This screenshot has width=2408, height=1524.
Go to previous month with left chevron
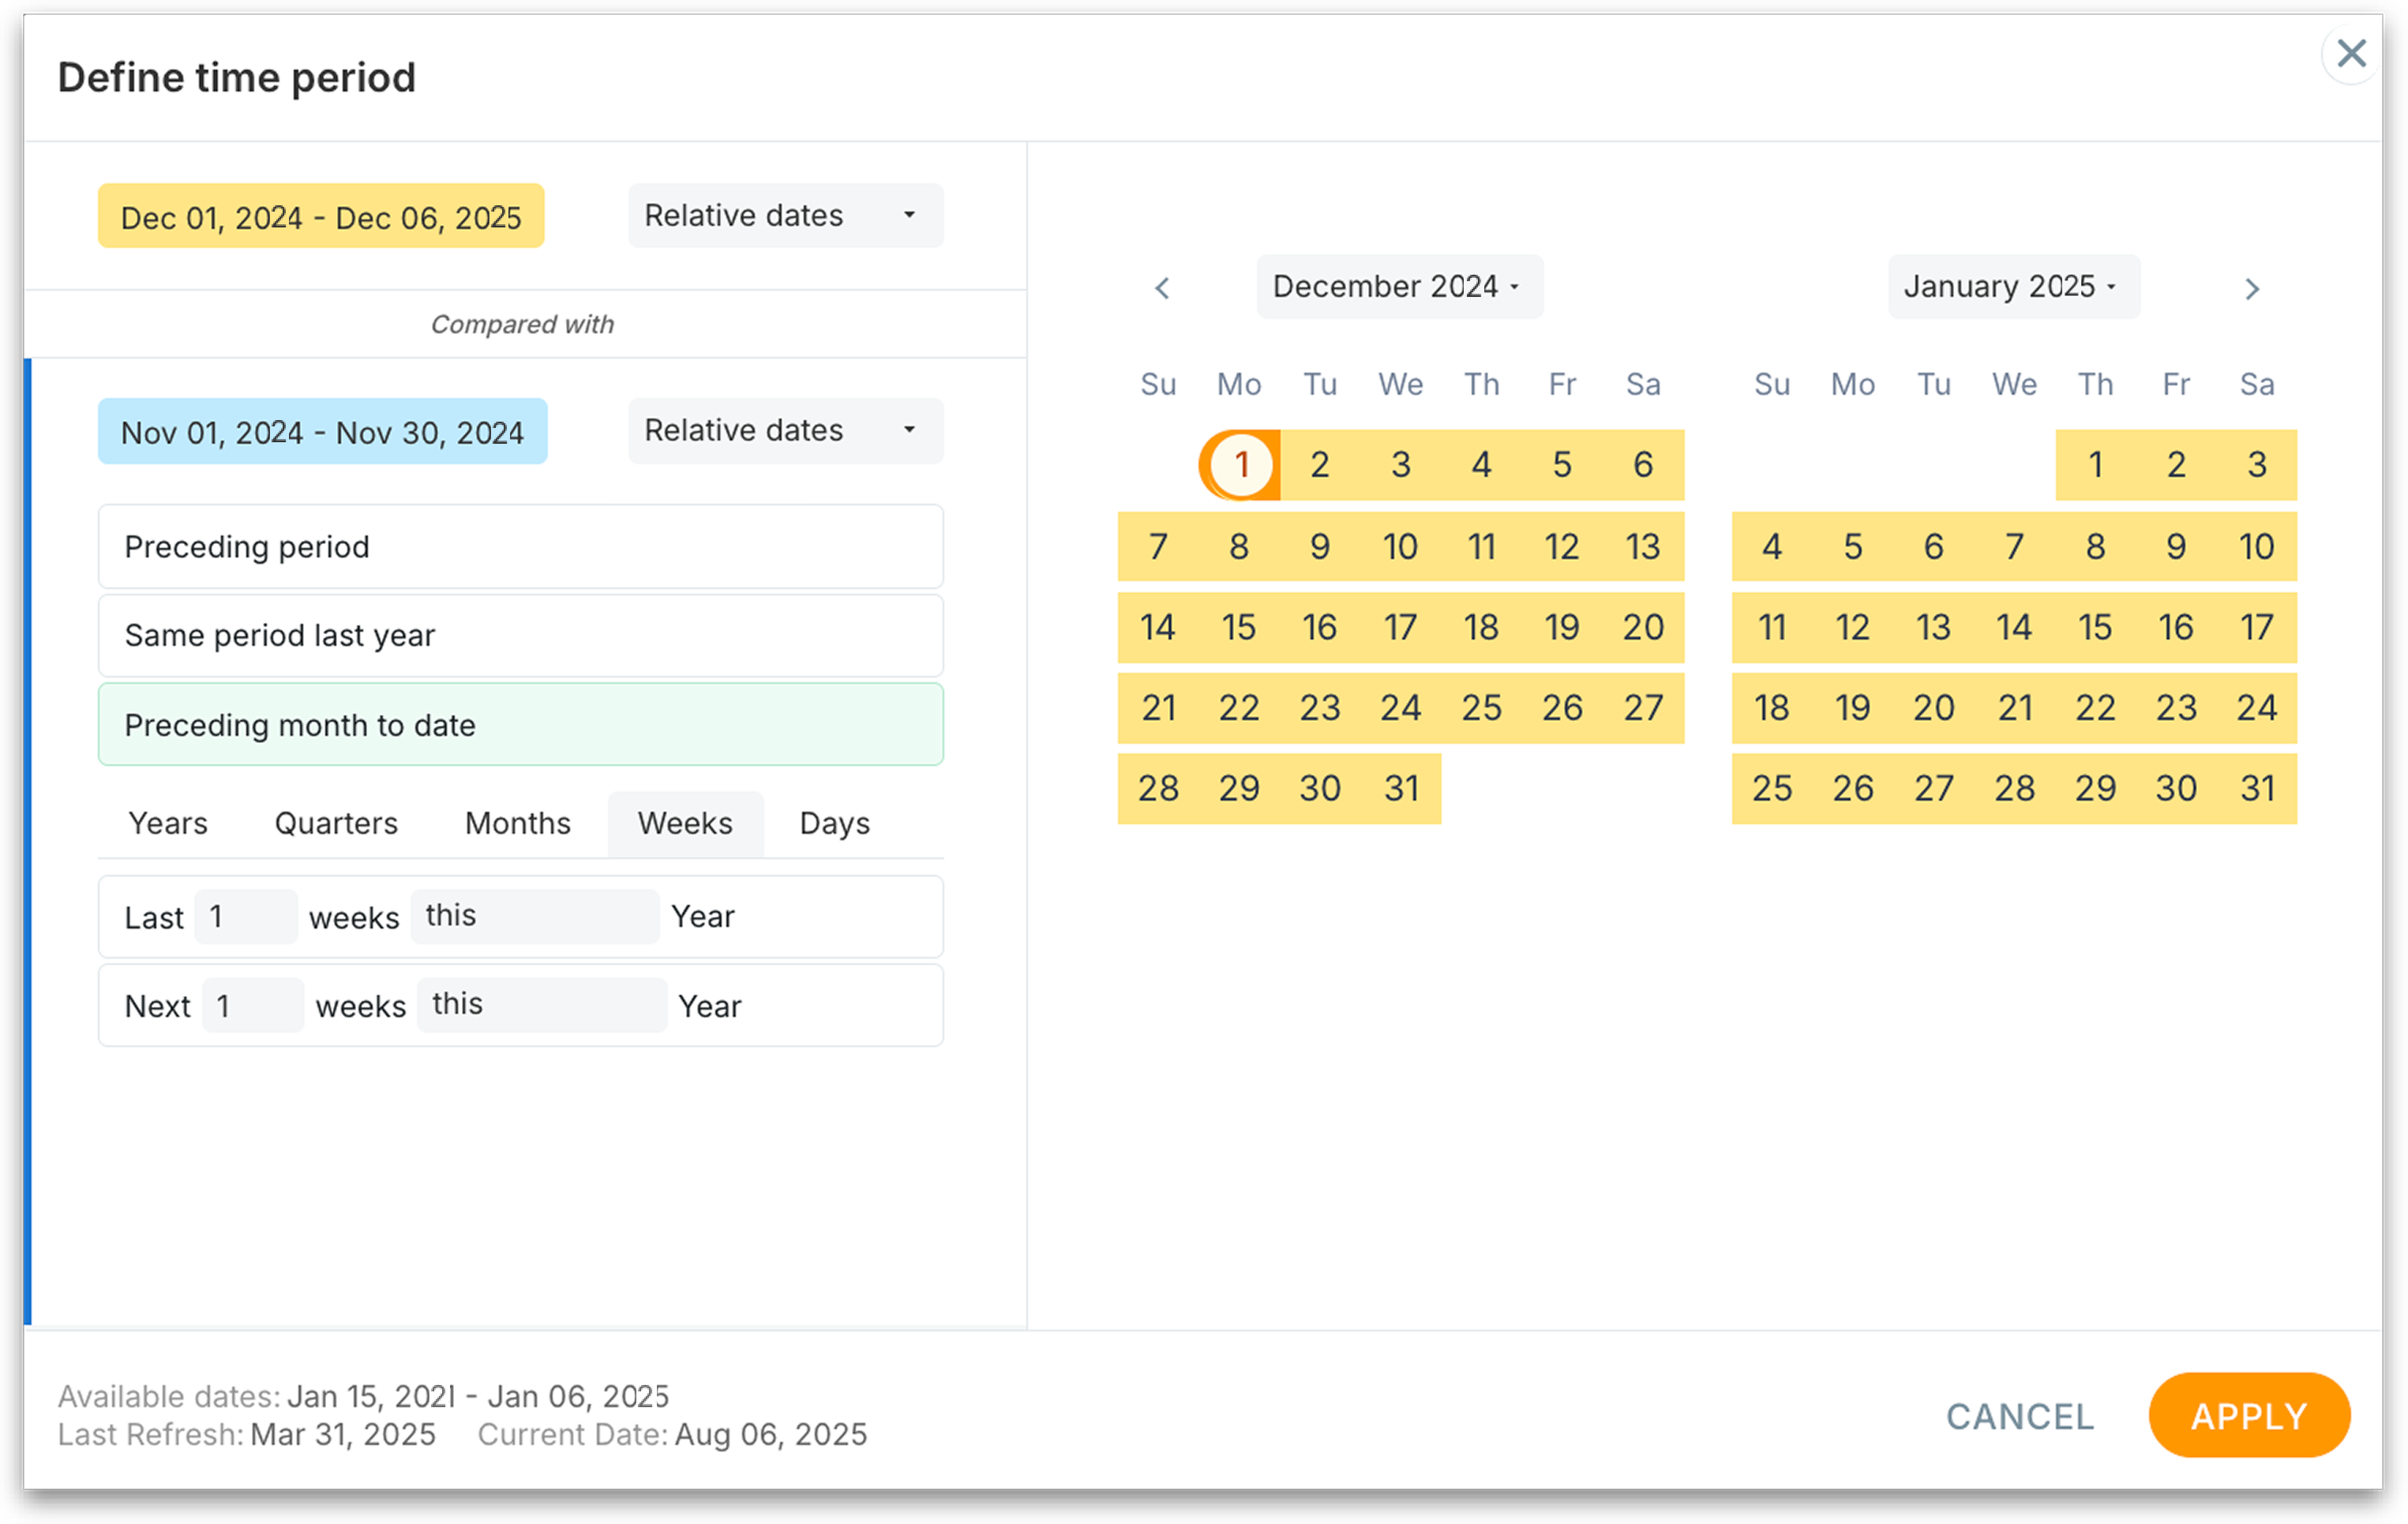(1161, 289)
